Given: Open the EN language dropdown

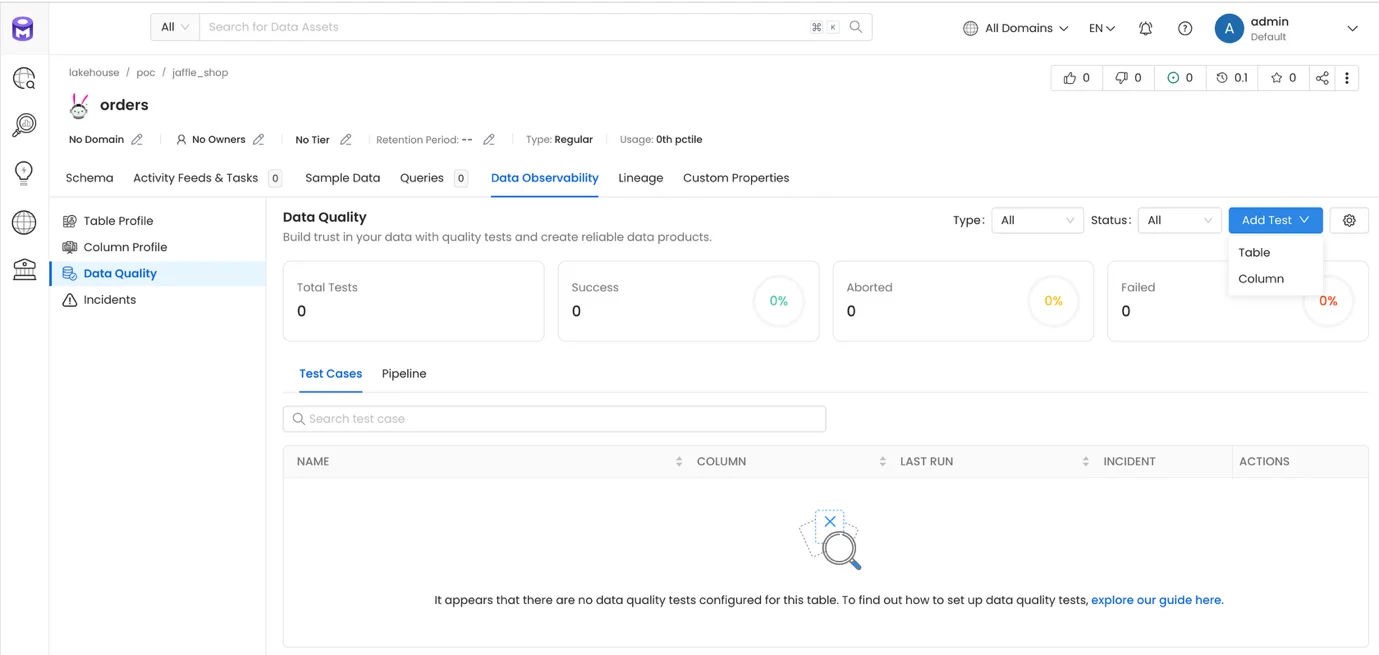Looking at the screenshot, I should [x=1101, y=28].
